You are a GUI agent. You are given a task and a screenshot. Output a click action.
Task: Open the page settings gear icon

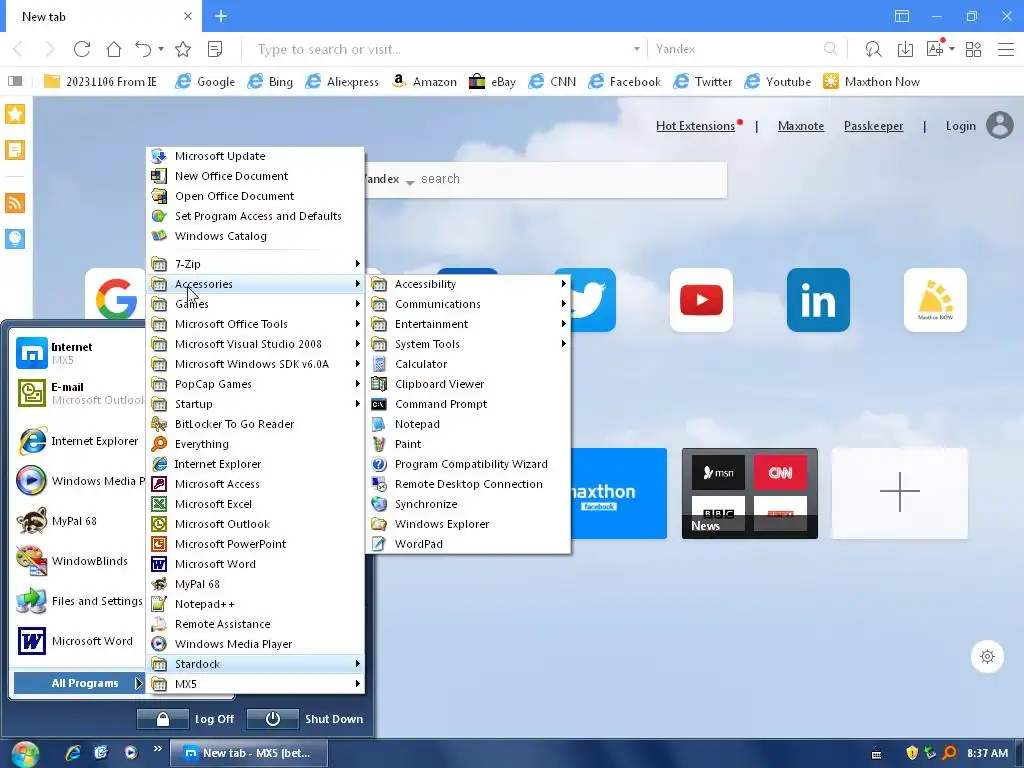[987, 656]
